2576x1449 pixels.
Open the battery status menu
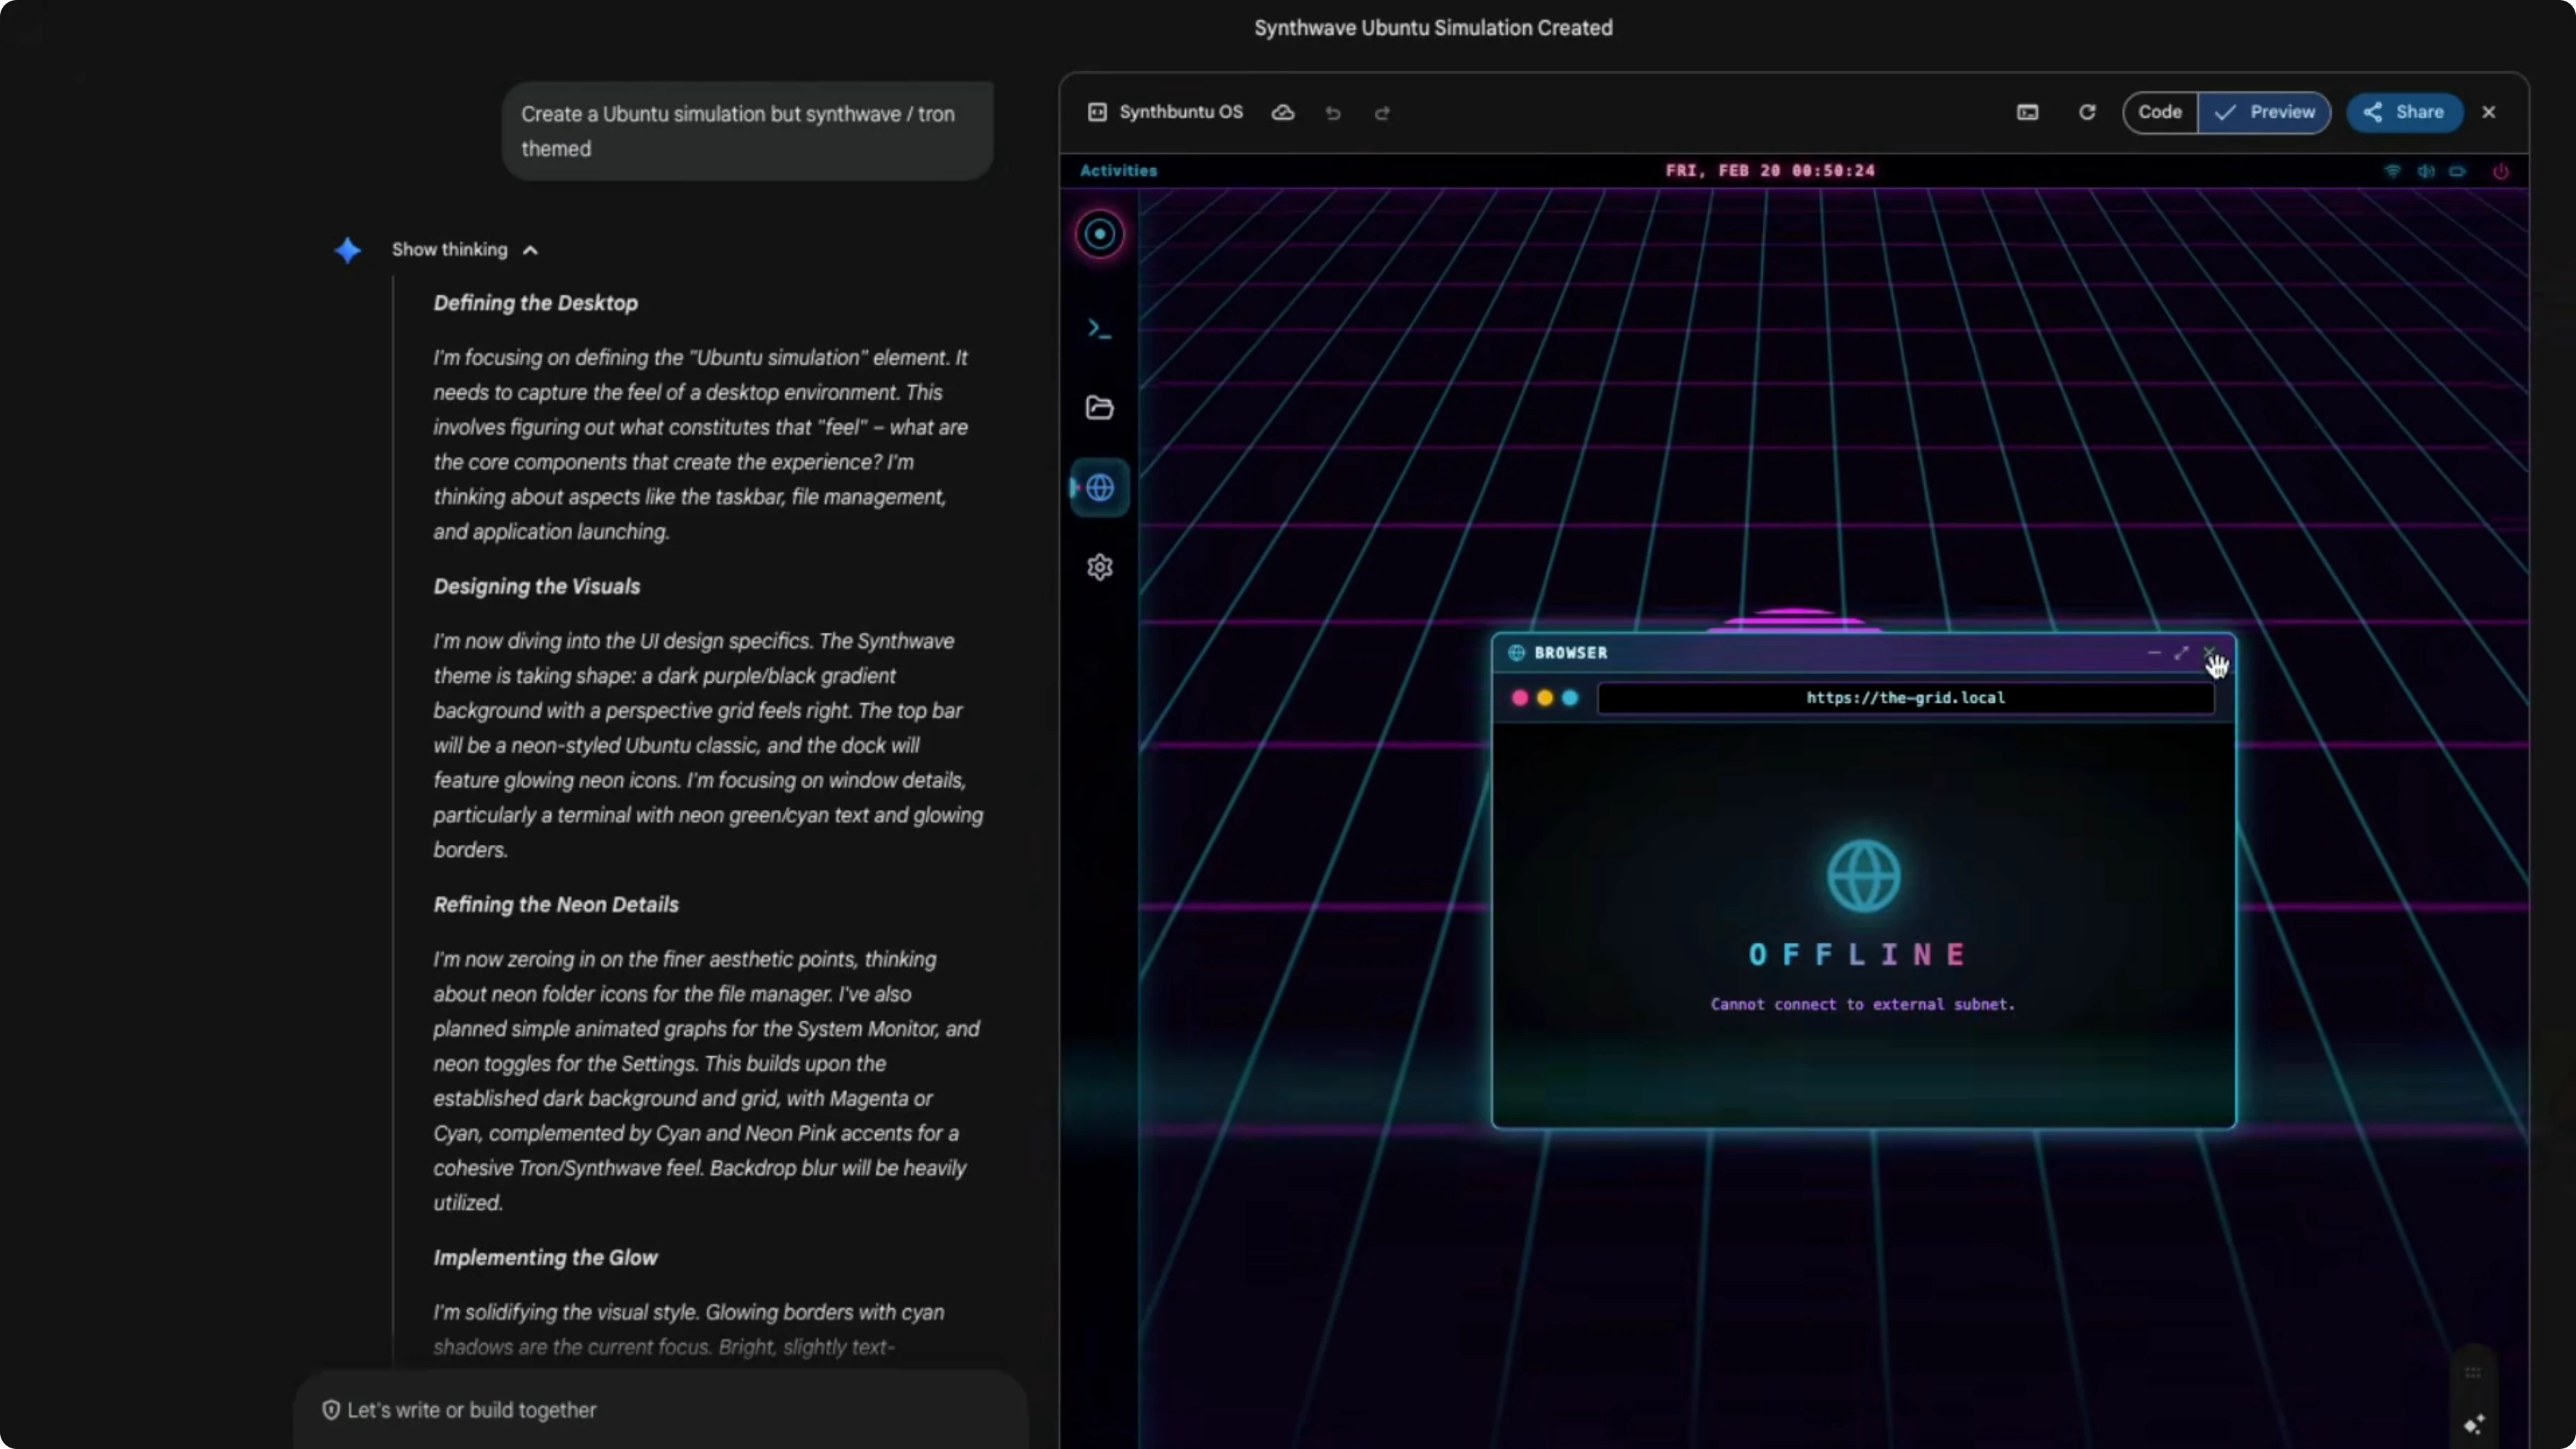[2459, 171]
